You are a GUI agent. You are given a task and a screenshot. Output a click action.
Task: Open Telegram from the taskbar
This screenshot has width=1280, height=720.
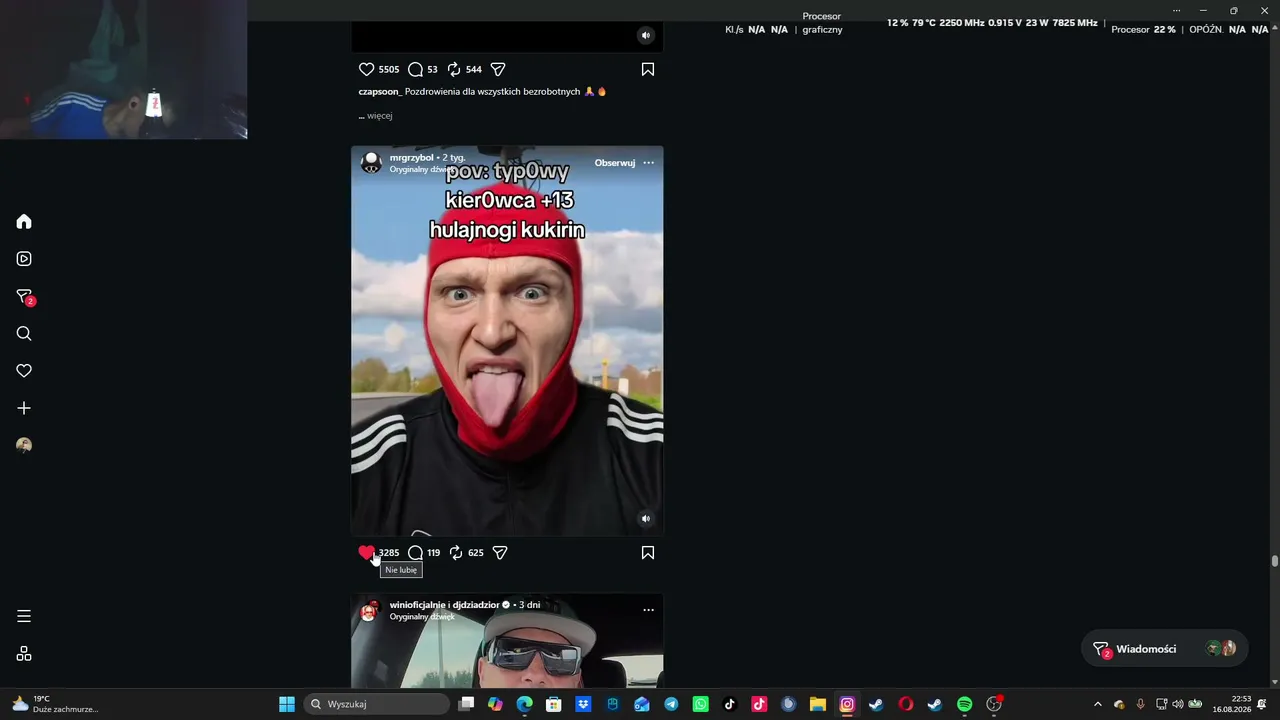pos(671,704)
